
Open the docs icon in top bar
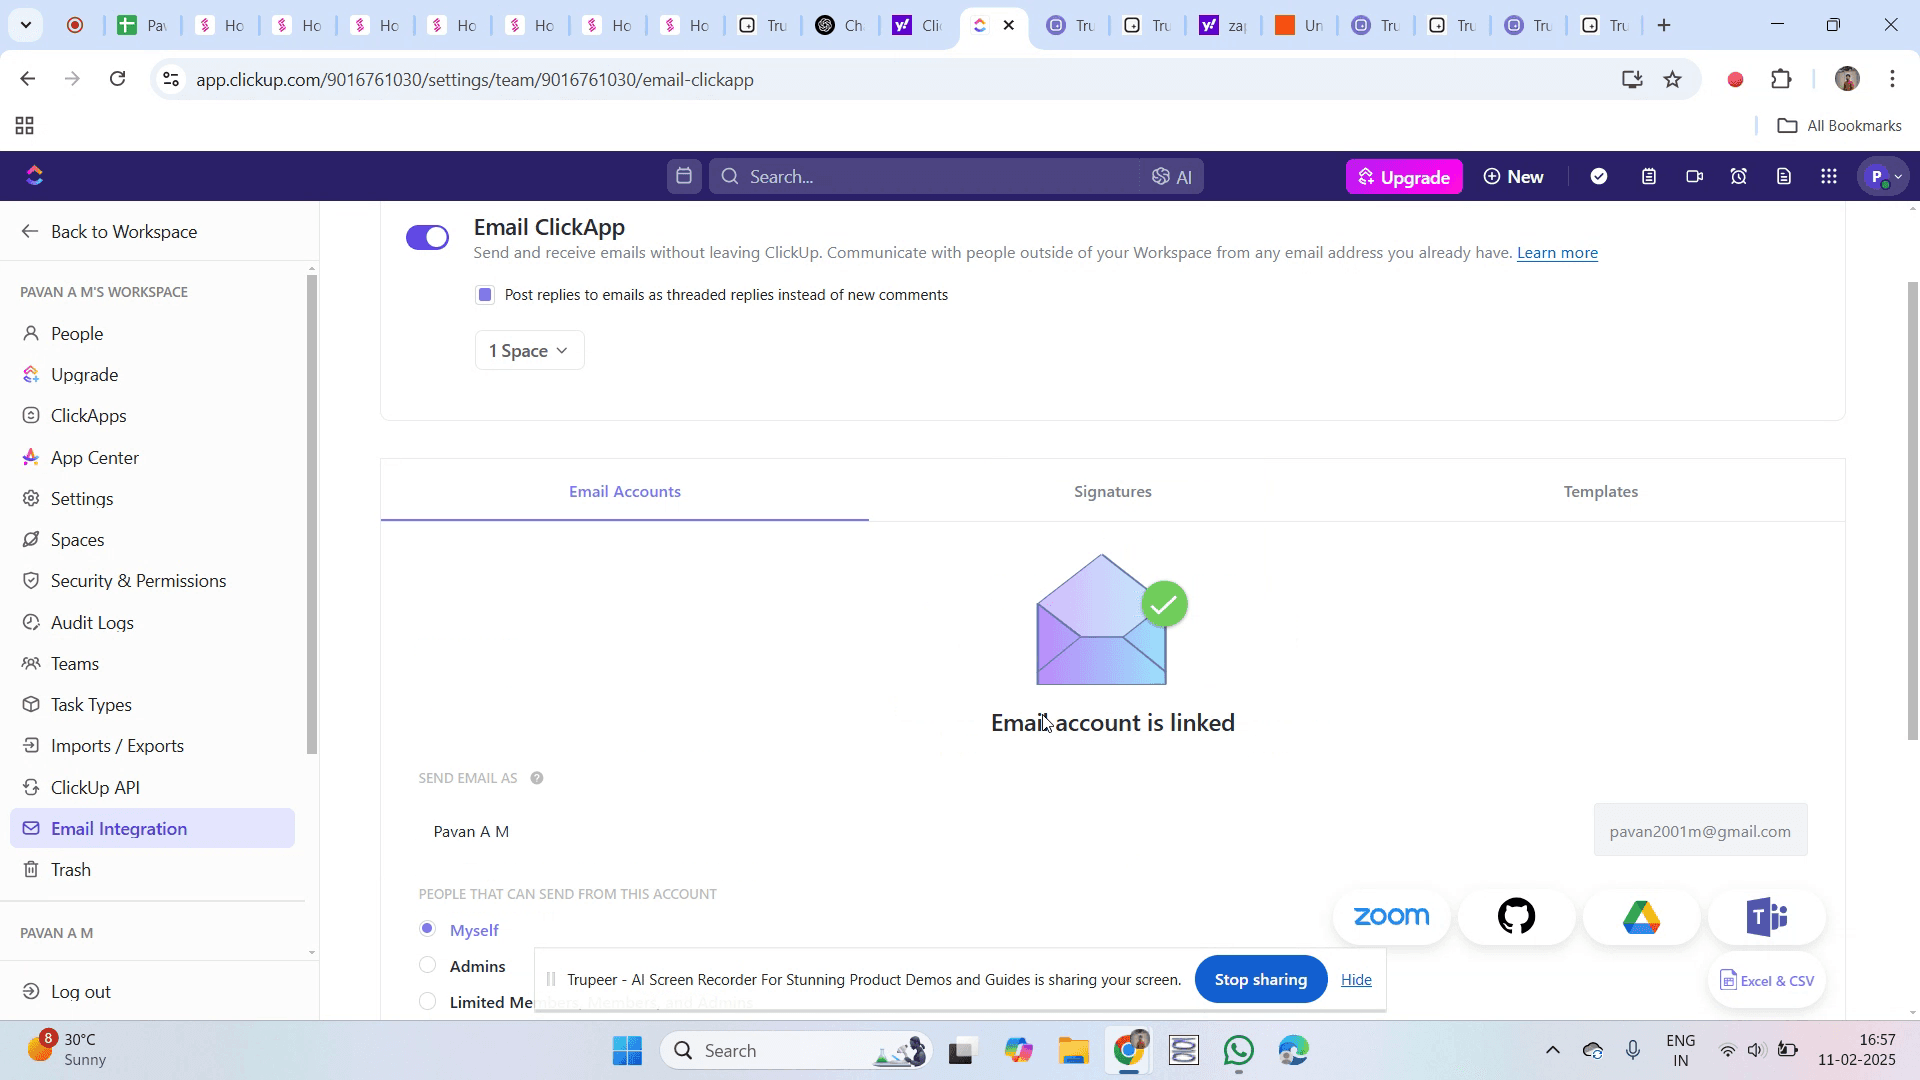(x=1784, y=177)
